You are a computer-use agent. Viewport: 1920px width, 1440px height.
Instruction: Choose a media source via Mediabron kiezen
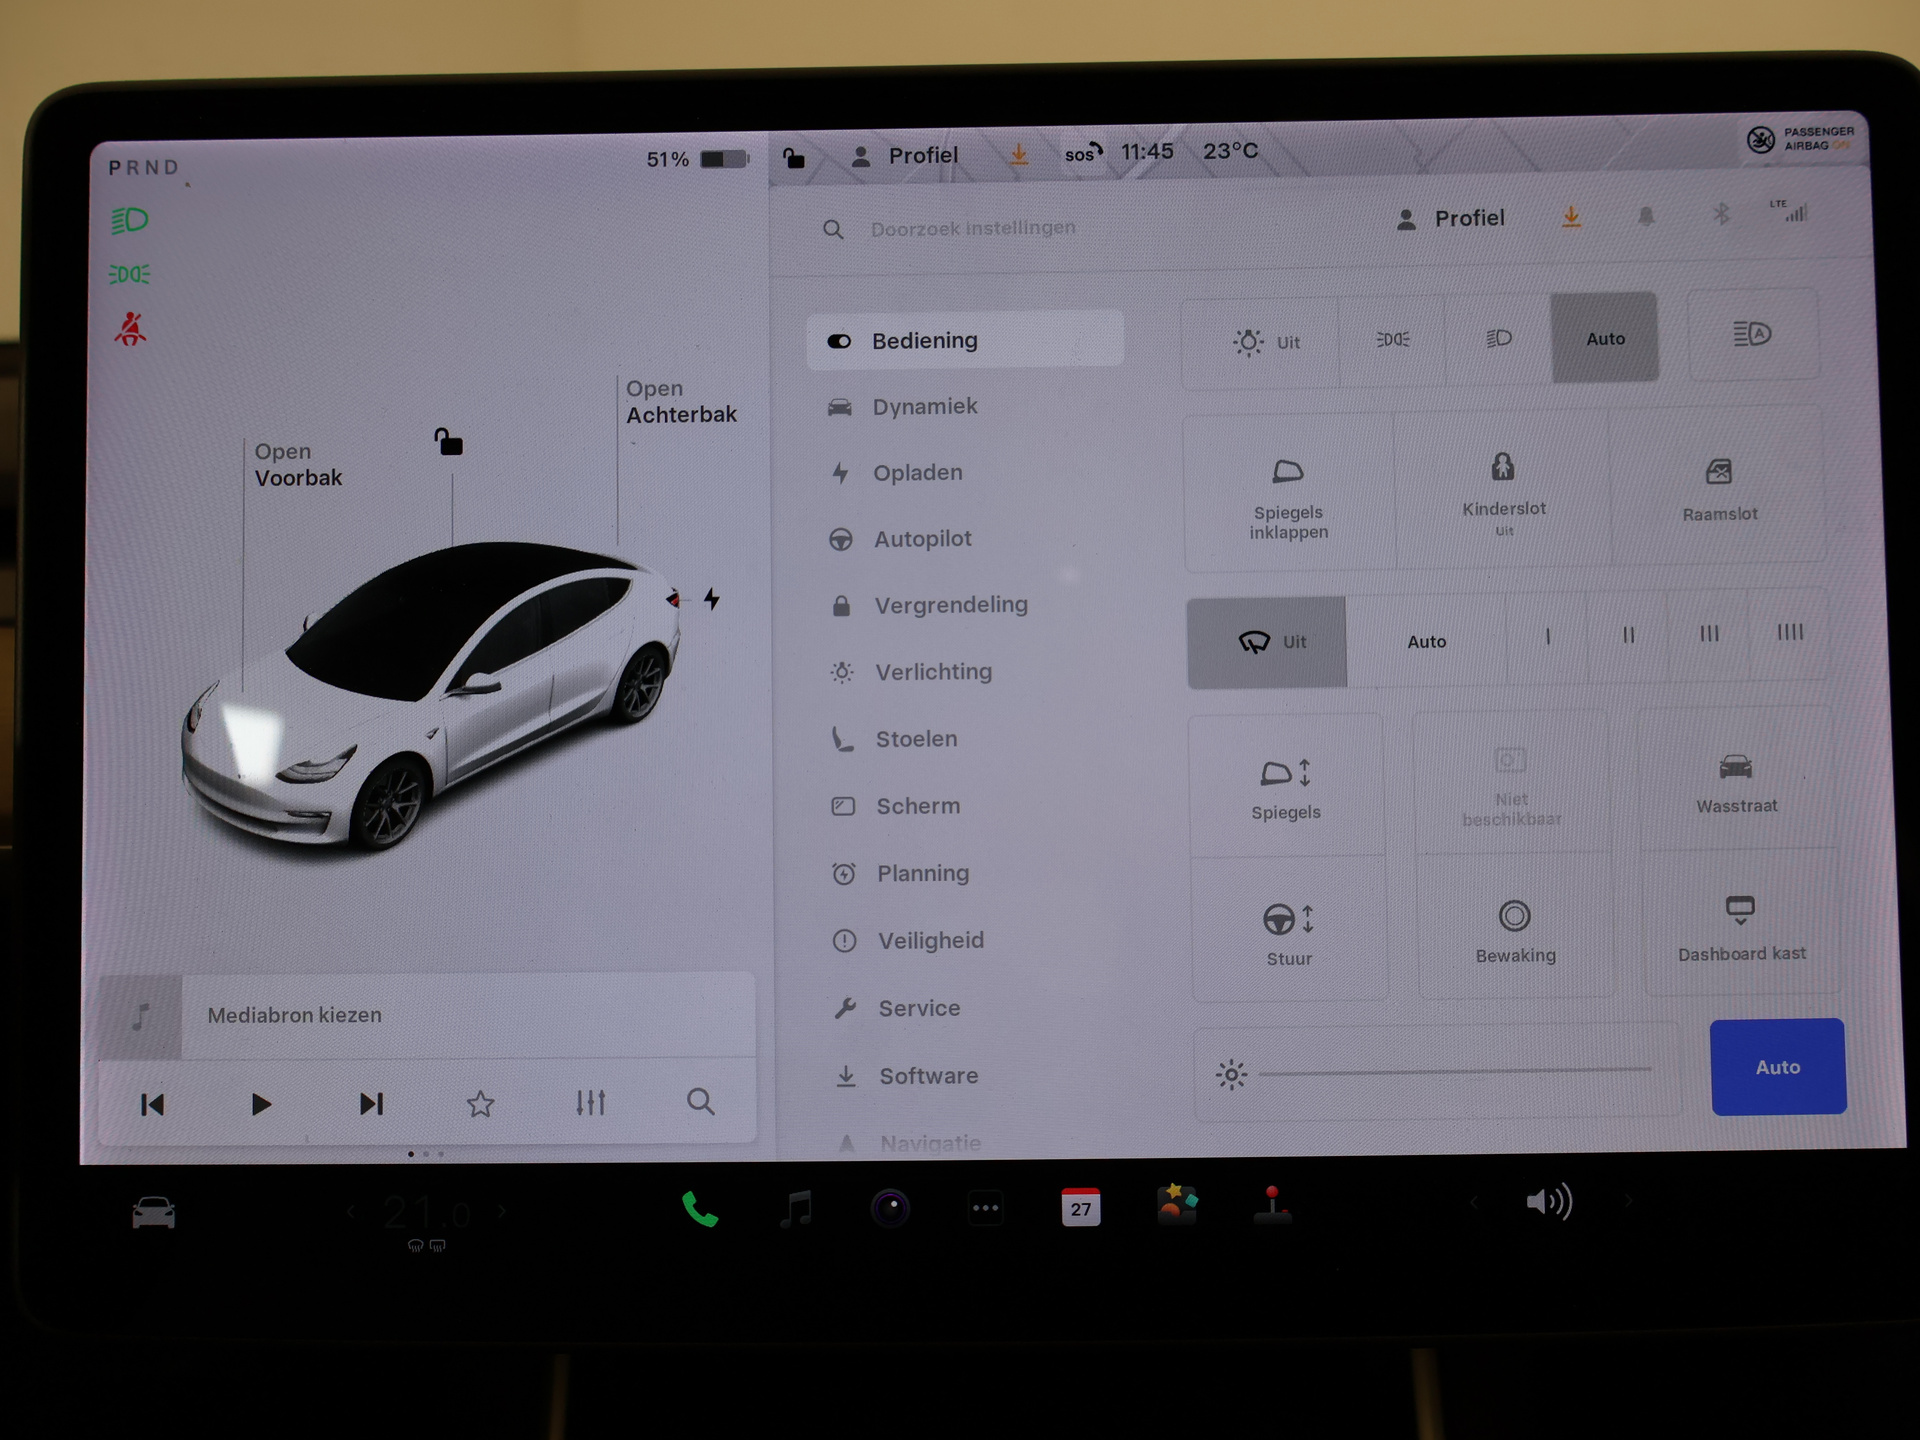coord(427,1015)
